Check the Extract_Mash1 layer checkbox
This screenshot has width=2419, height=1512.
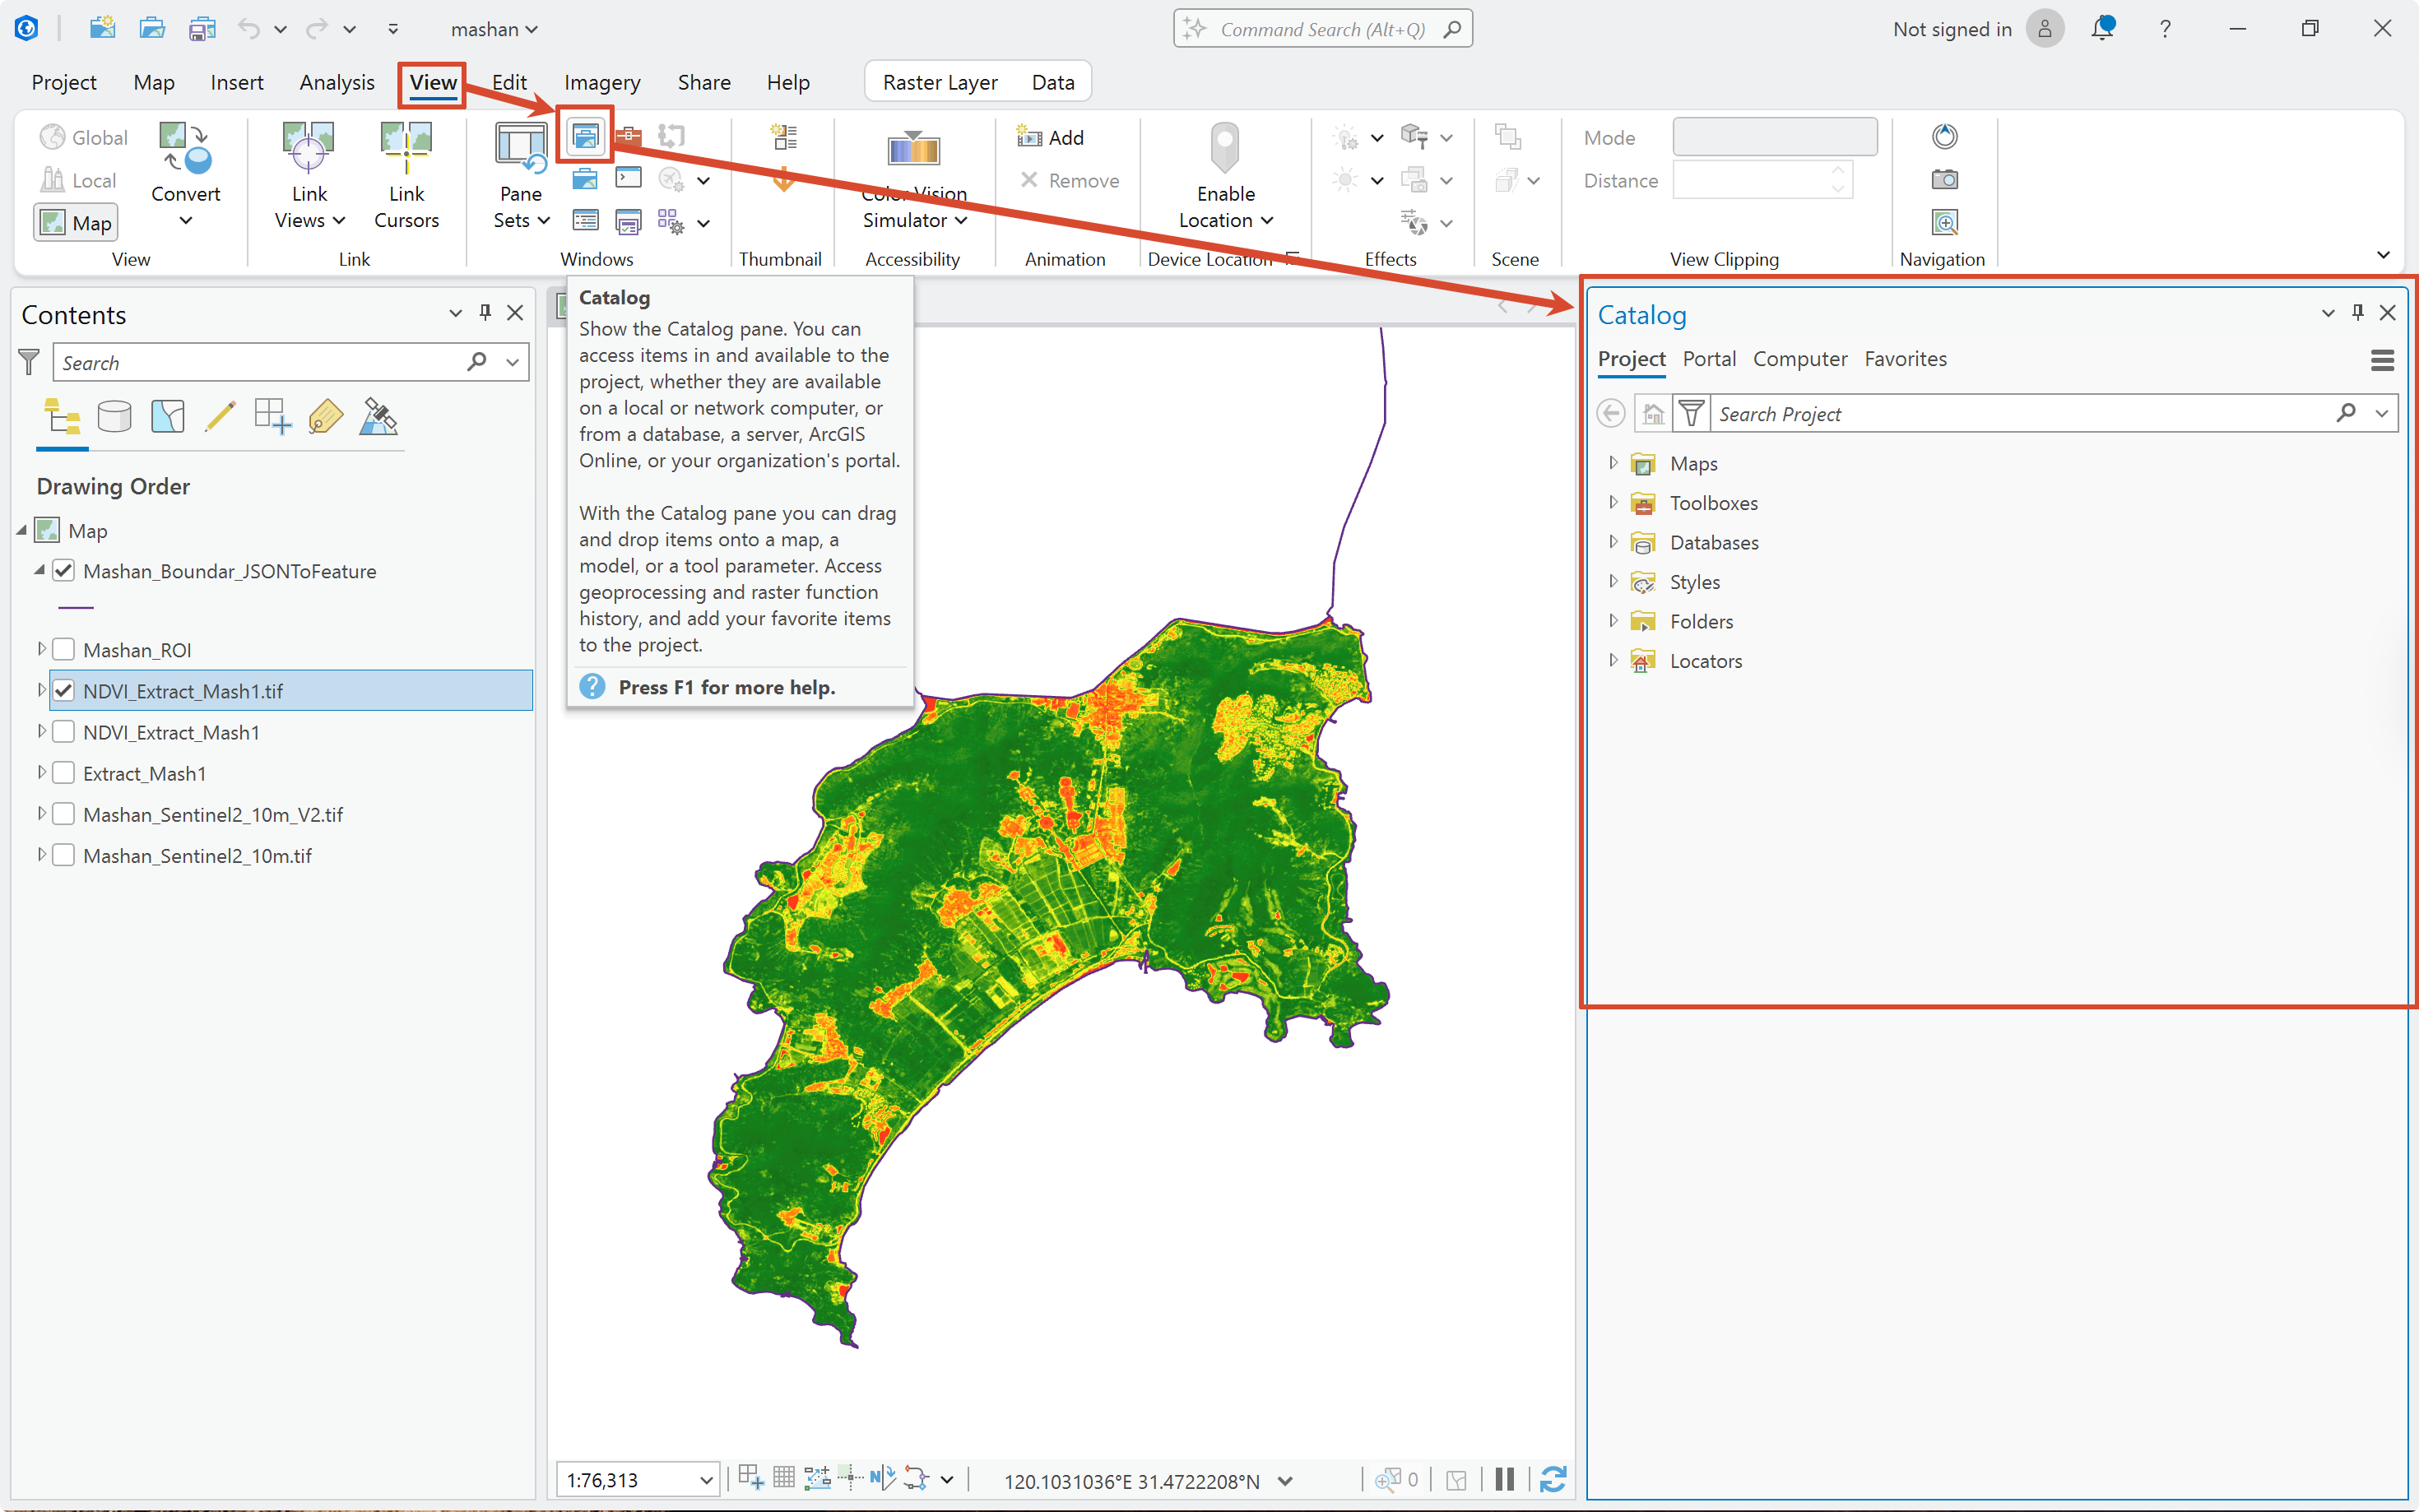pyautogui.click(x=63, y=773)
